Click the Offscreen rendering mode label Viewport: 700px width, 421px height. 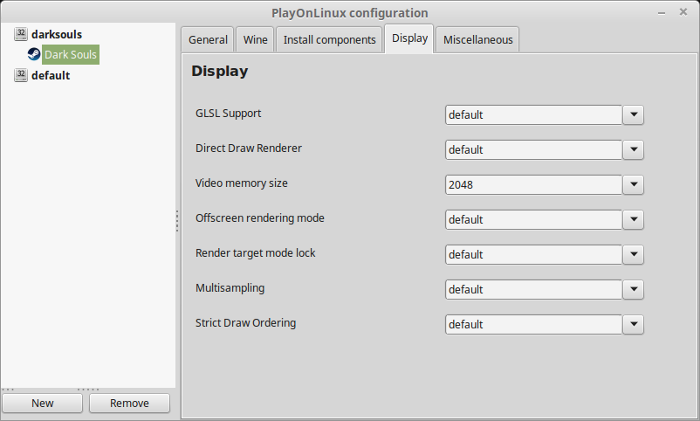(260, 218)
